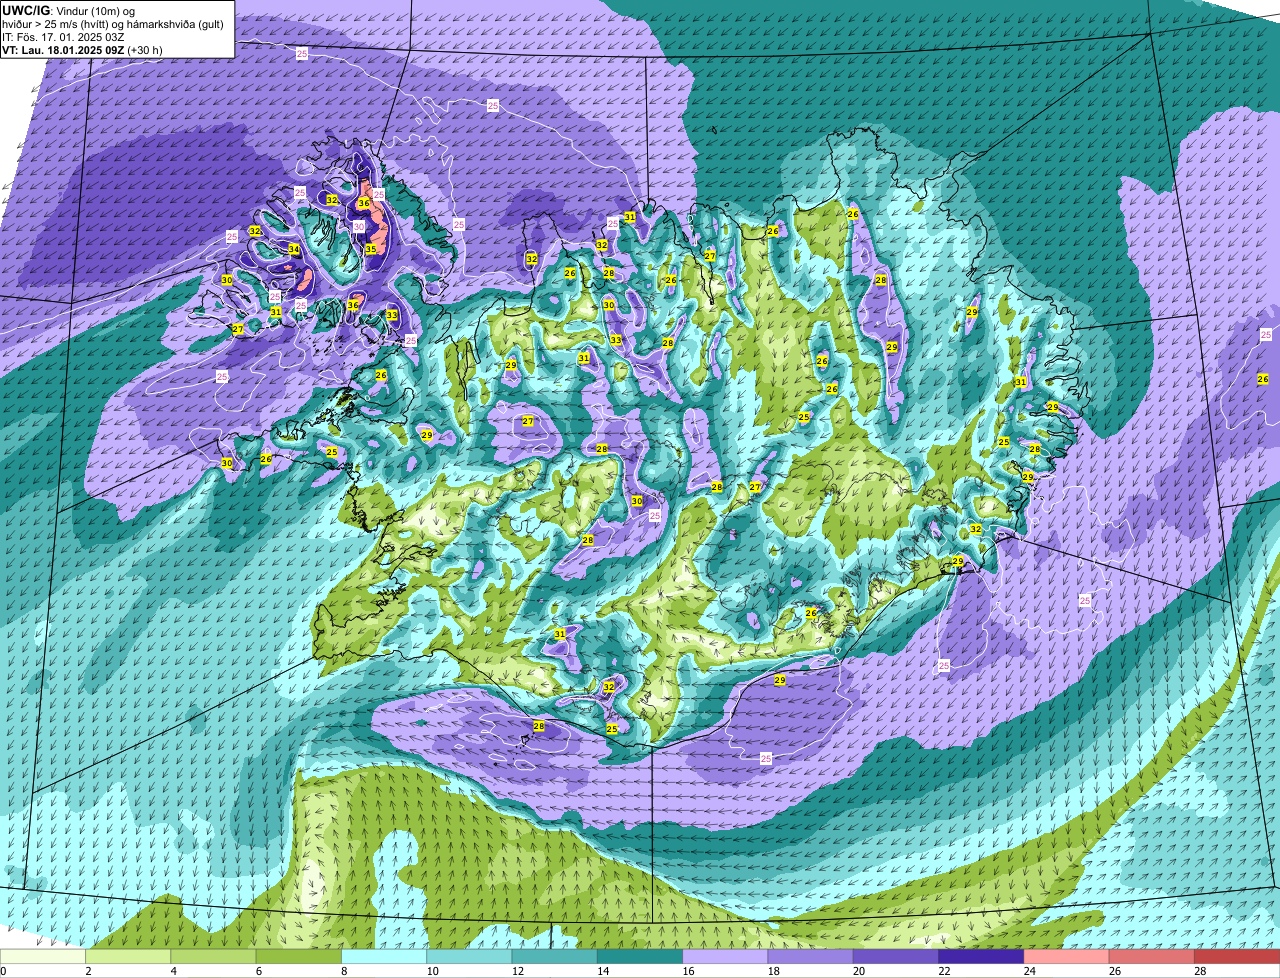
Task: Click the 2–4 m/s legend color swatch
Action: click(128, 956)
